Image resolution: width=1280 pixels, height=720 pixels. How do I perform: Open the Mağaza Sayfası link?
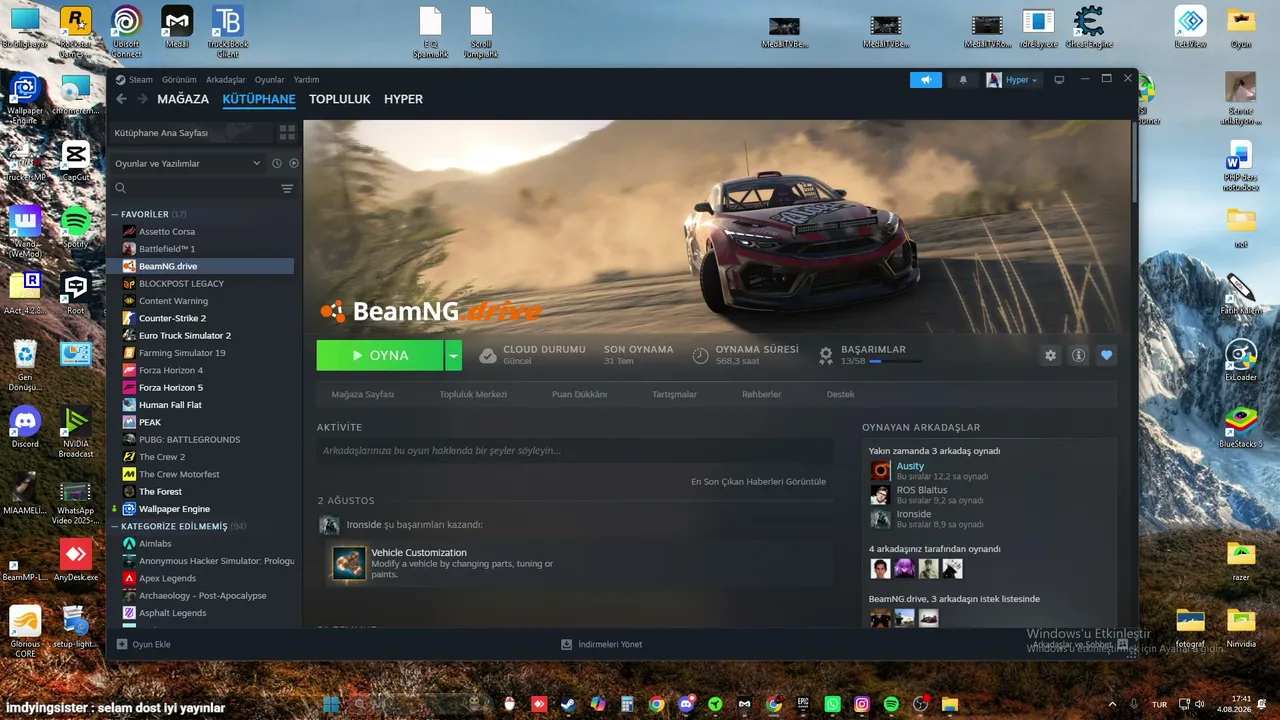tap(362, 394)
